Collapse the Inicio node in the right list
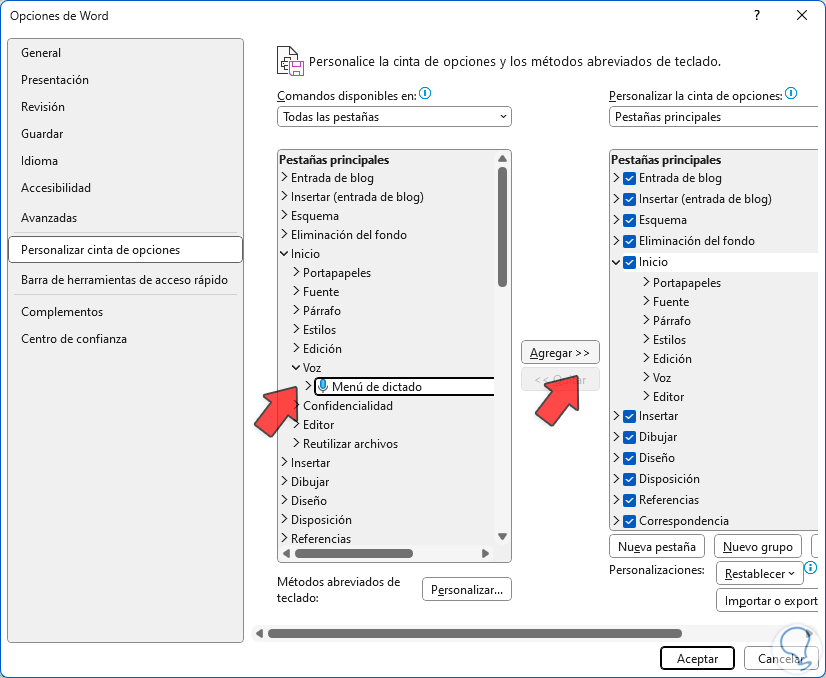The width and height of the screenshot is (826, 678). click(616, 262)
